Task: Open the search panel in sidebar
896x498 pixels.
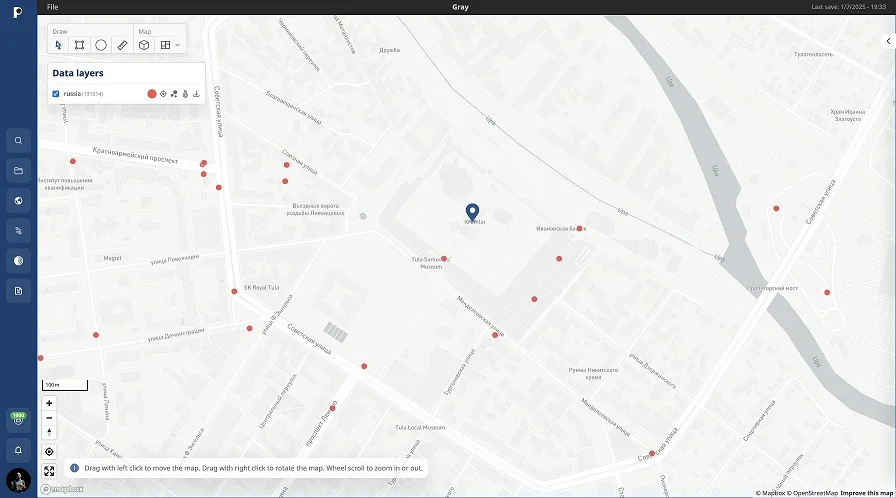Action: click(x=18, y=140)
